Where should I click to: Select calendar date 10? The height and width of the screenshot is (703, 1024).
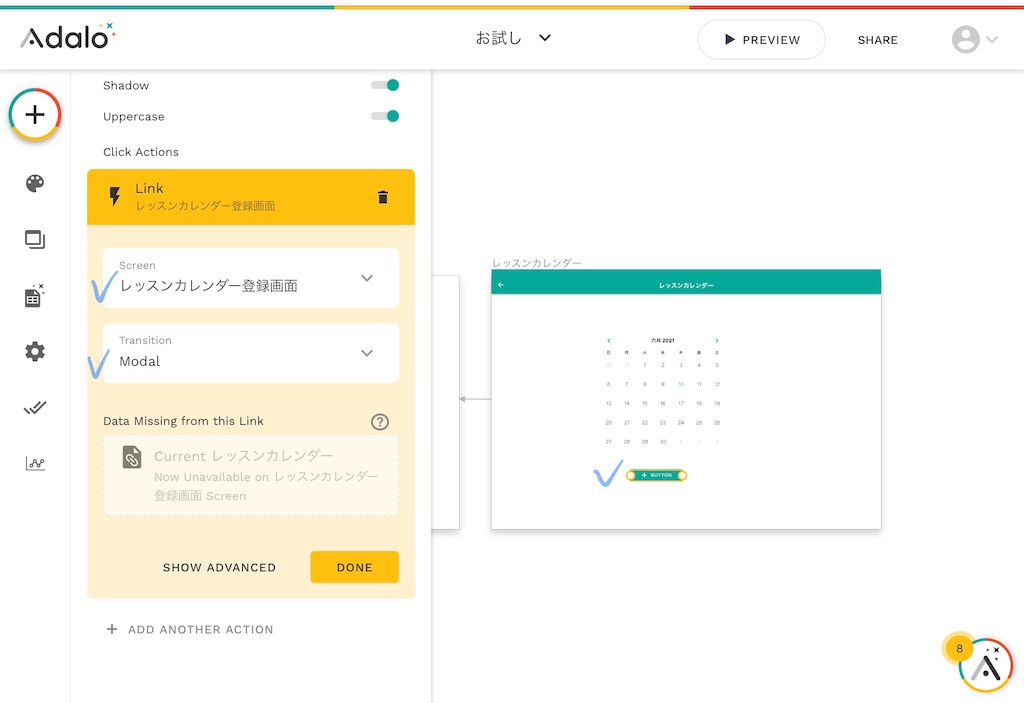pyautogui.click(x=680, y=384)
